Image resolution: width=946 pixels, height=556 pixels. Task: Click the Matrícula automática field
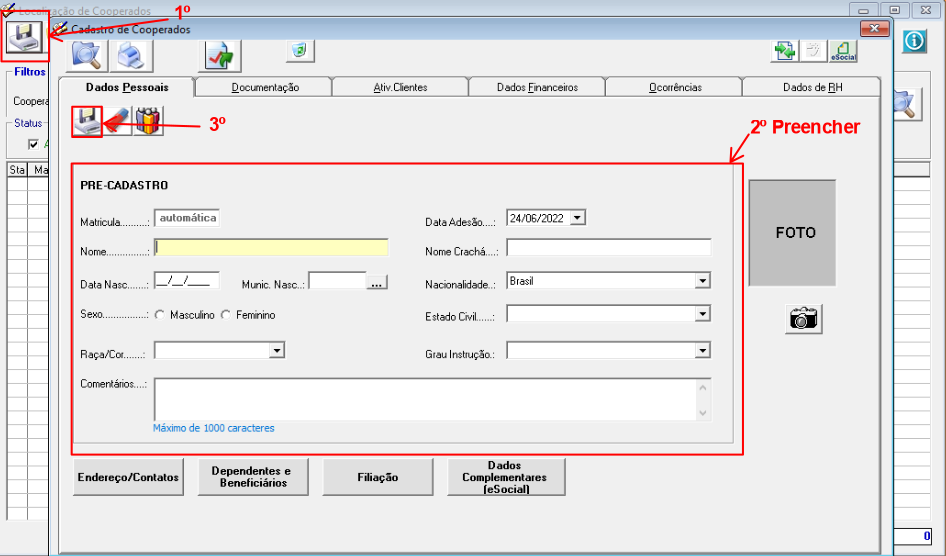pyautogui.click(x=187, y=218)
